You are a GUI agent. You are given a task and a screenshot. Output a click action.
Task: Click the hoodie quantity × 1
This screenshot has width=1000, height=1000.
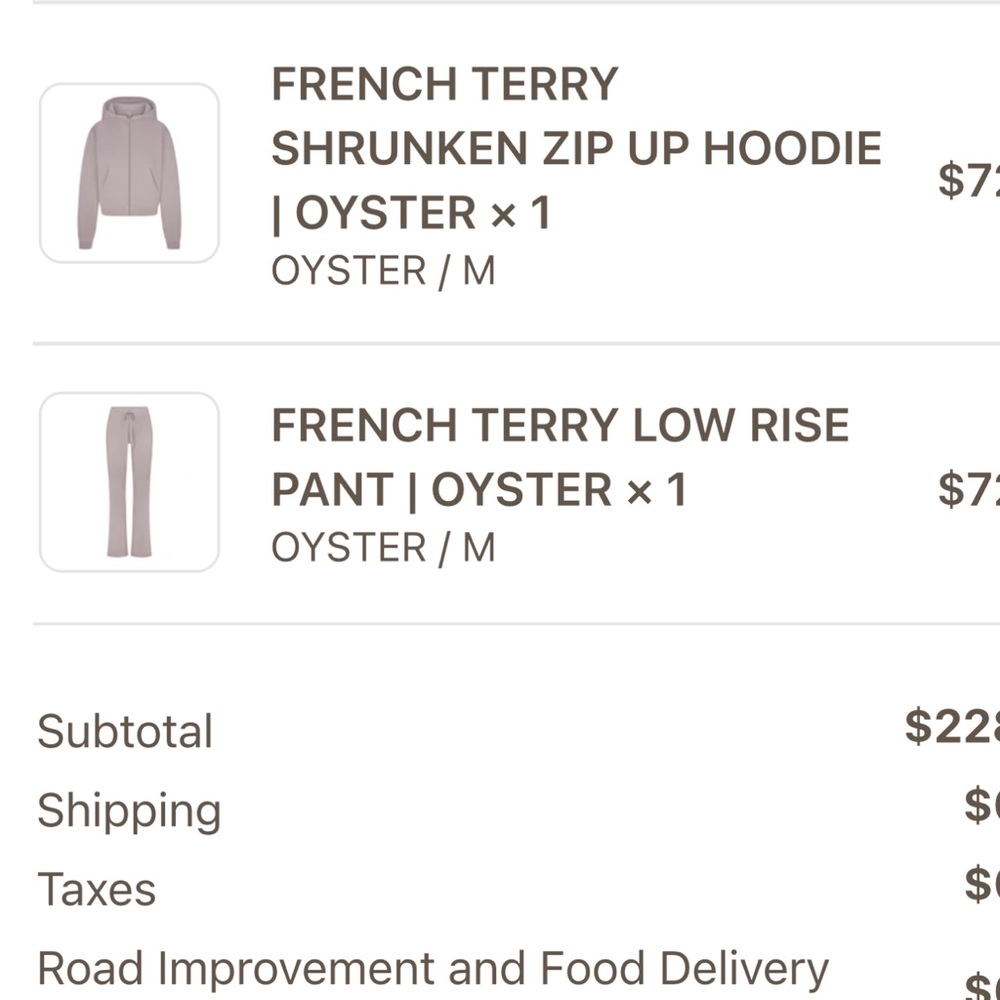point(520,213)
